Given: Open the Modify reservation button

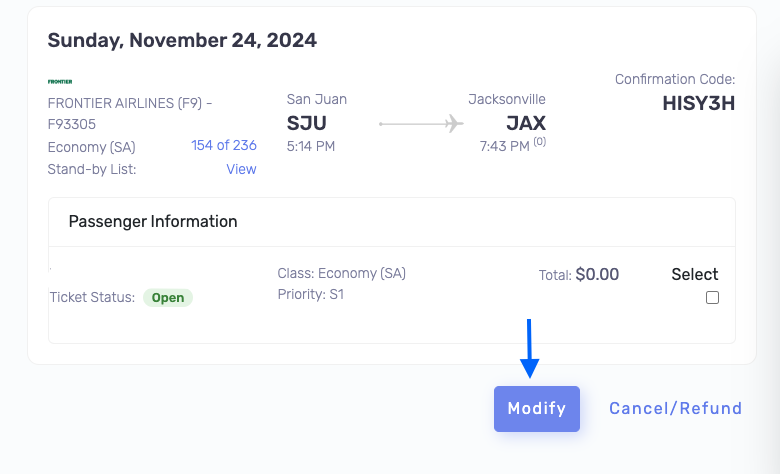Looking at the screenshot, I should tap(537, 408).
